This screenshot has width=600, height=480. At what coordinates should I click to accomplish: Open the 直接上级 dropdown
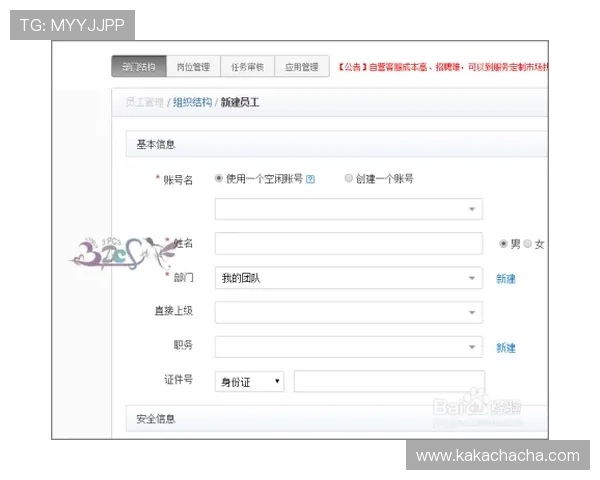349,312
